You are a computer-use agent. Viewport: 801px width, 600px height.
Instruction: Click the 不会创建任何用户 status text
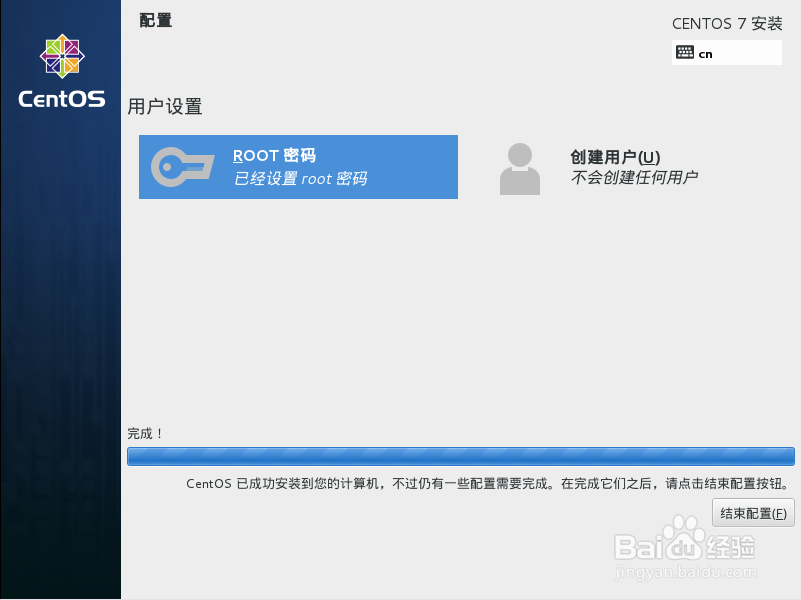[634, 177]
